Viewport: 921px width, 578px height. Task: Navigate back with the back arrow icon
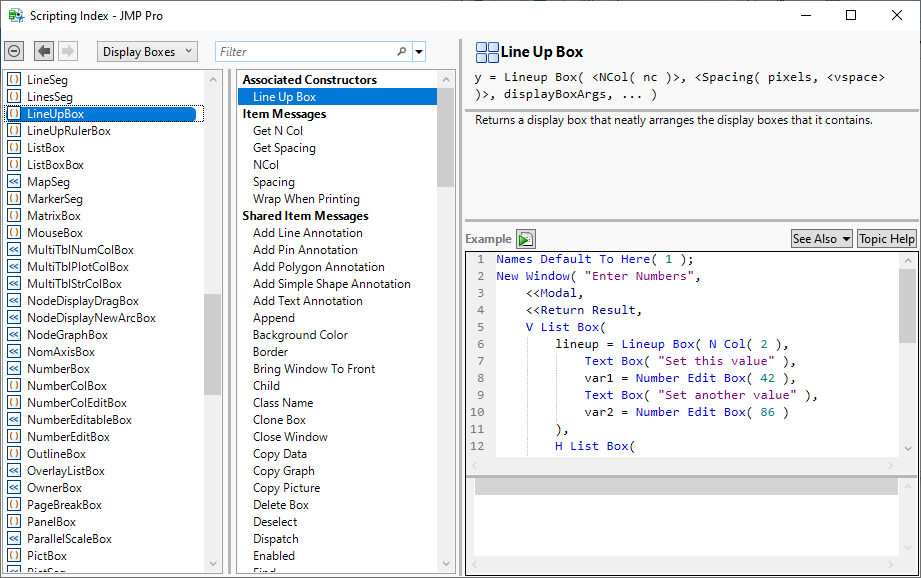[41, 51]
